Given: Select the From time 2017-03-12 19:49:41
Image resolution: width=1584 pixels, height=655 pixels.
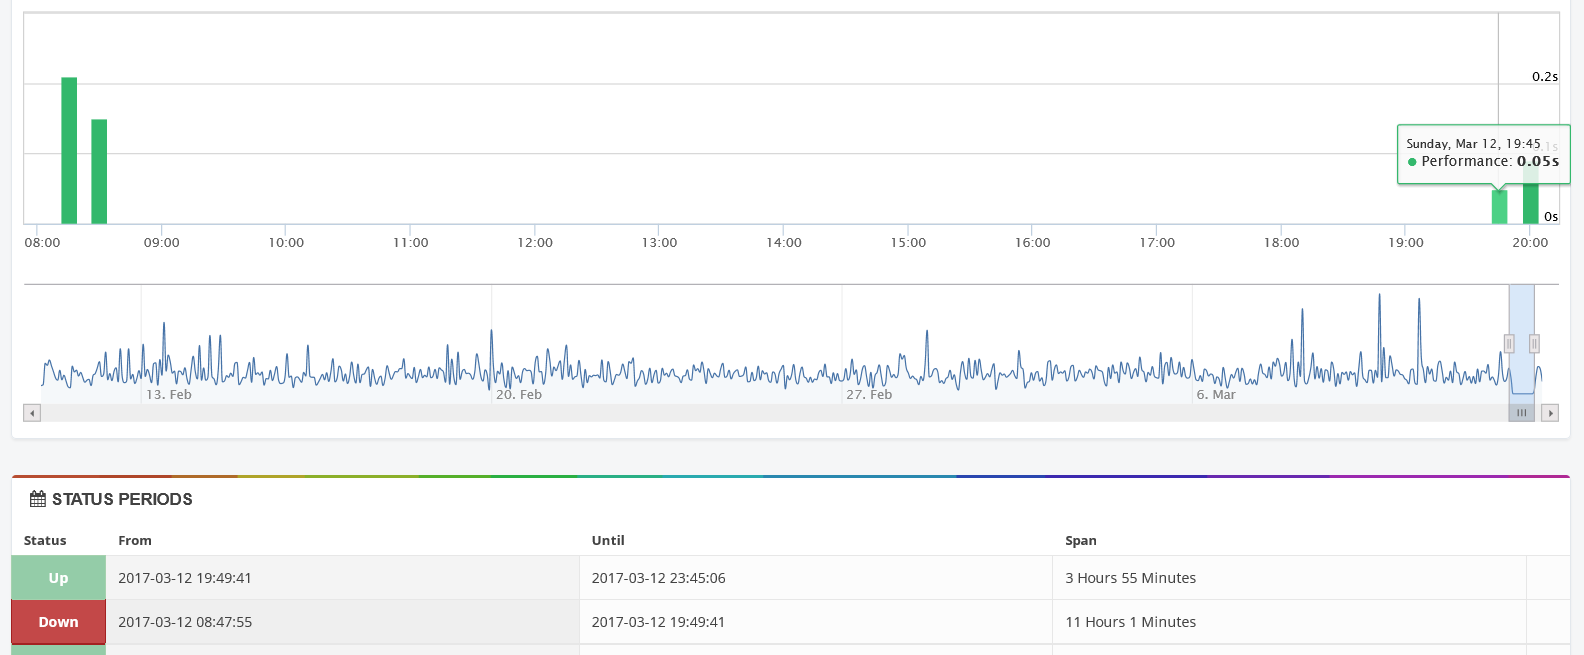Looking at the screenshot, I should tap(185, 578).
